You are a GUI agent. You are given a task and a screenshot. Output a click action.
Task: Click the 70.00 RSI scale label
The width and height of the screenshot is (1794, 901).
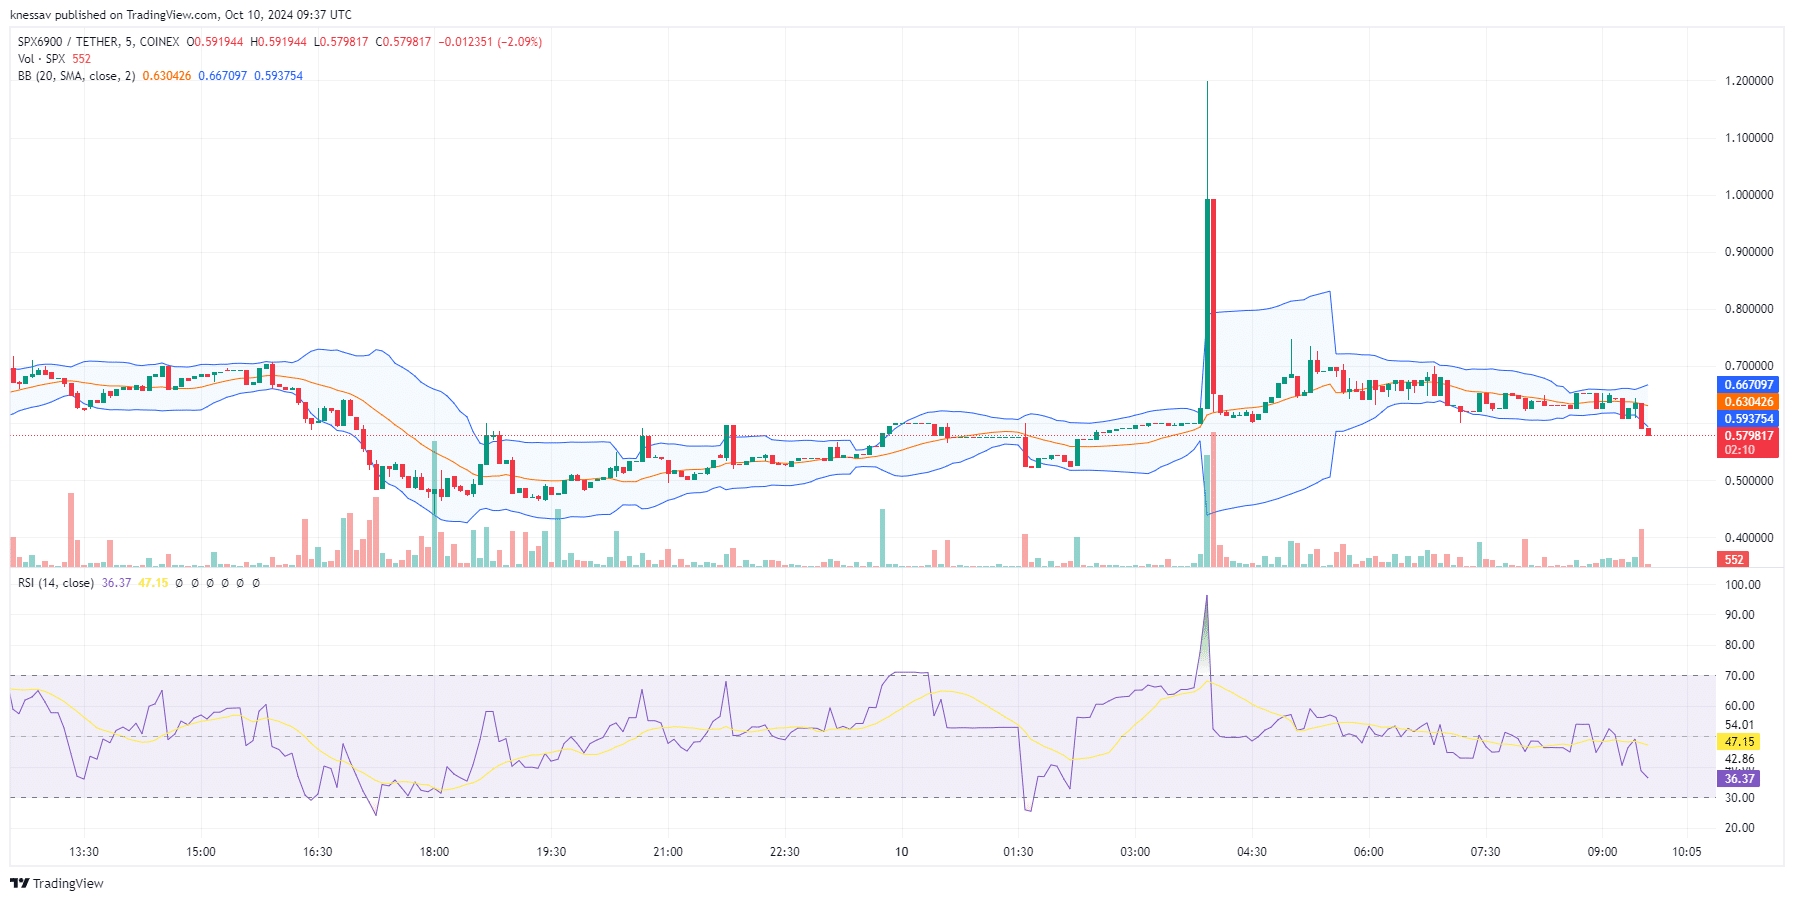pos(1740,676)
